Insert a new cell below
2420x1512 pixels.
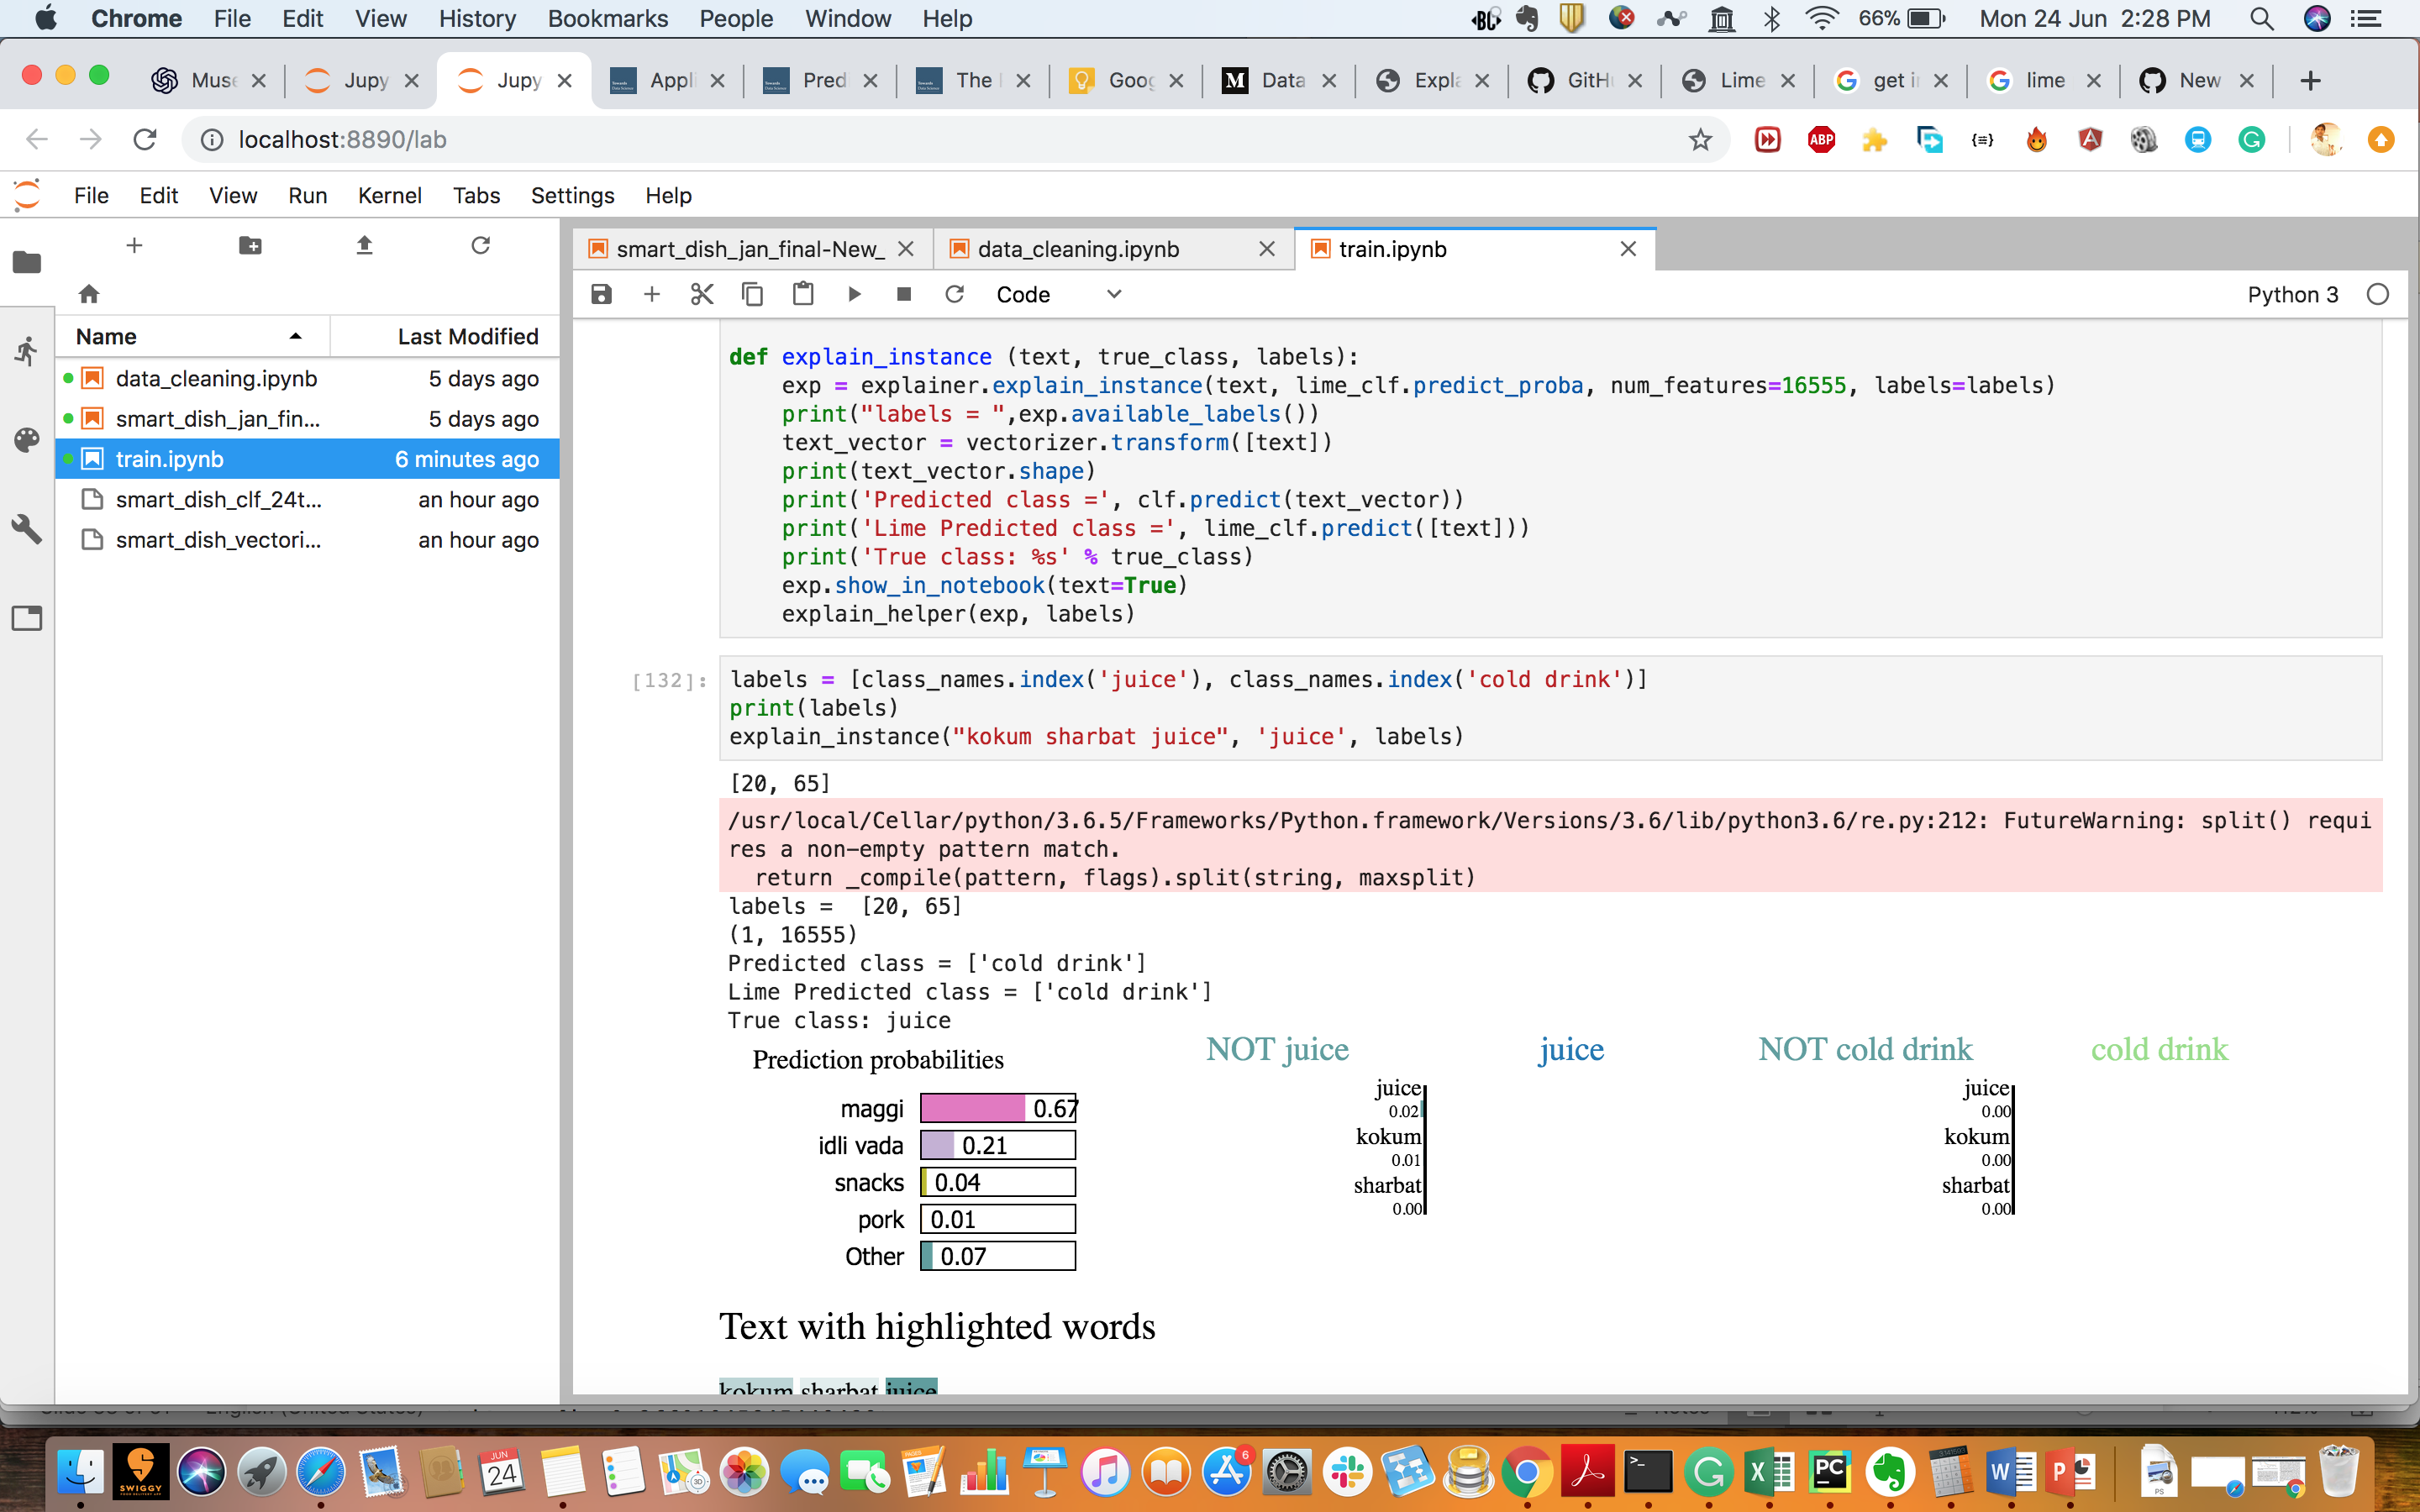click(x=652, y=294)
